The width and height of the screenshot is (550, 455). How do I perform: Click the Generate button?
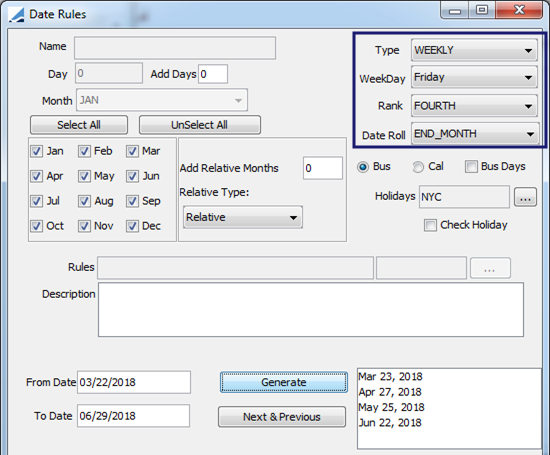(284, 382)
